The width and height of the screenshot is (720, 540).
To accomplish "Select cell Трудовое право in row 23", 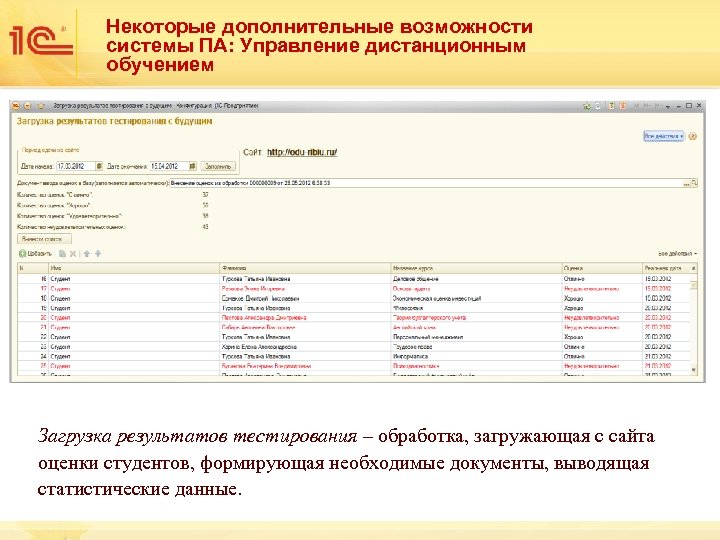I will [x=477, y=347].
